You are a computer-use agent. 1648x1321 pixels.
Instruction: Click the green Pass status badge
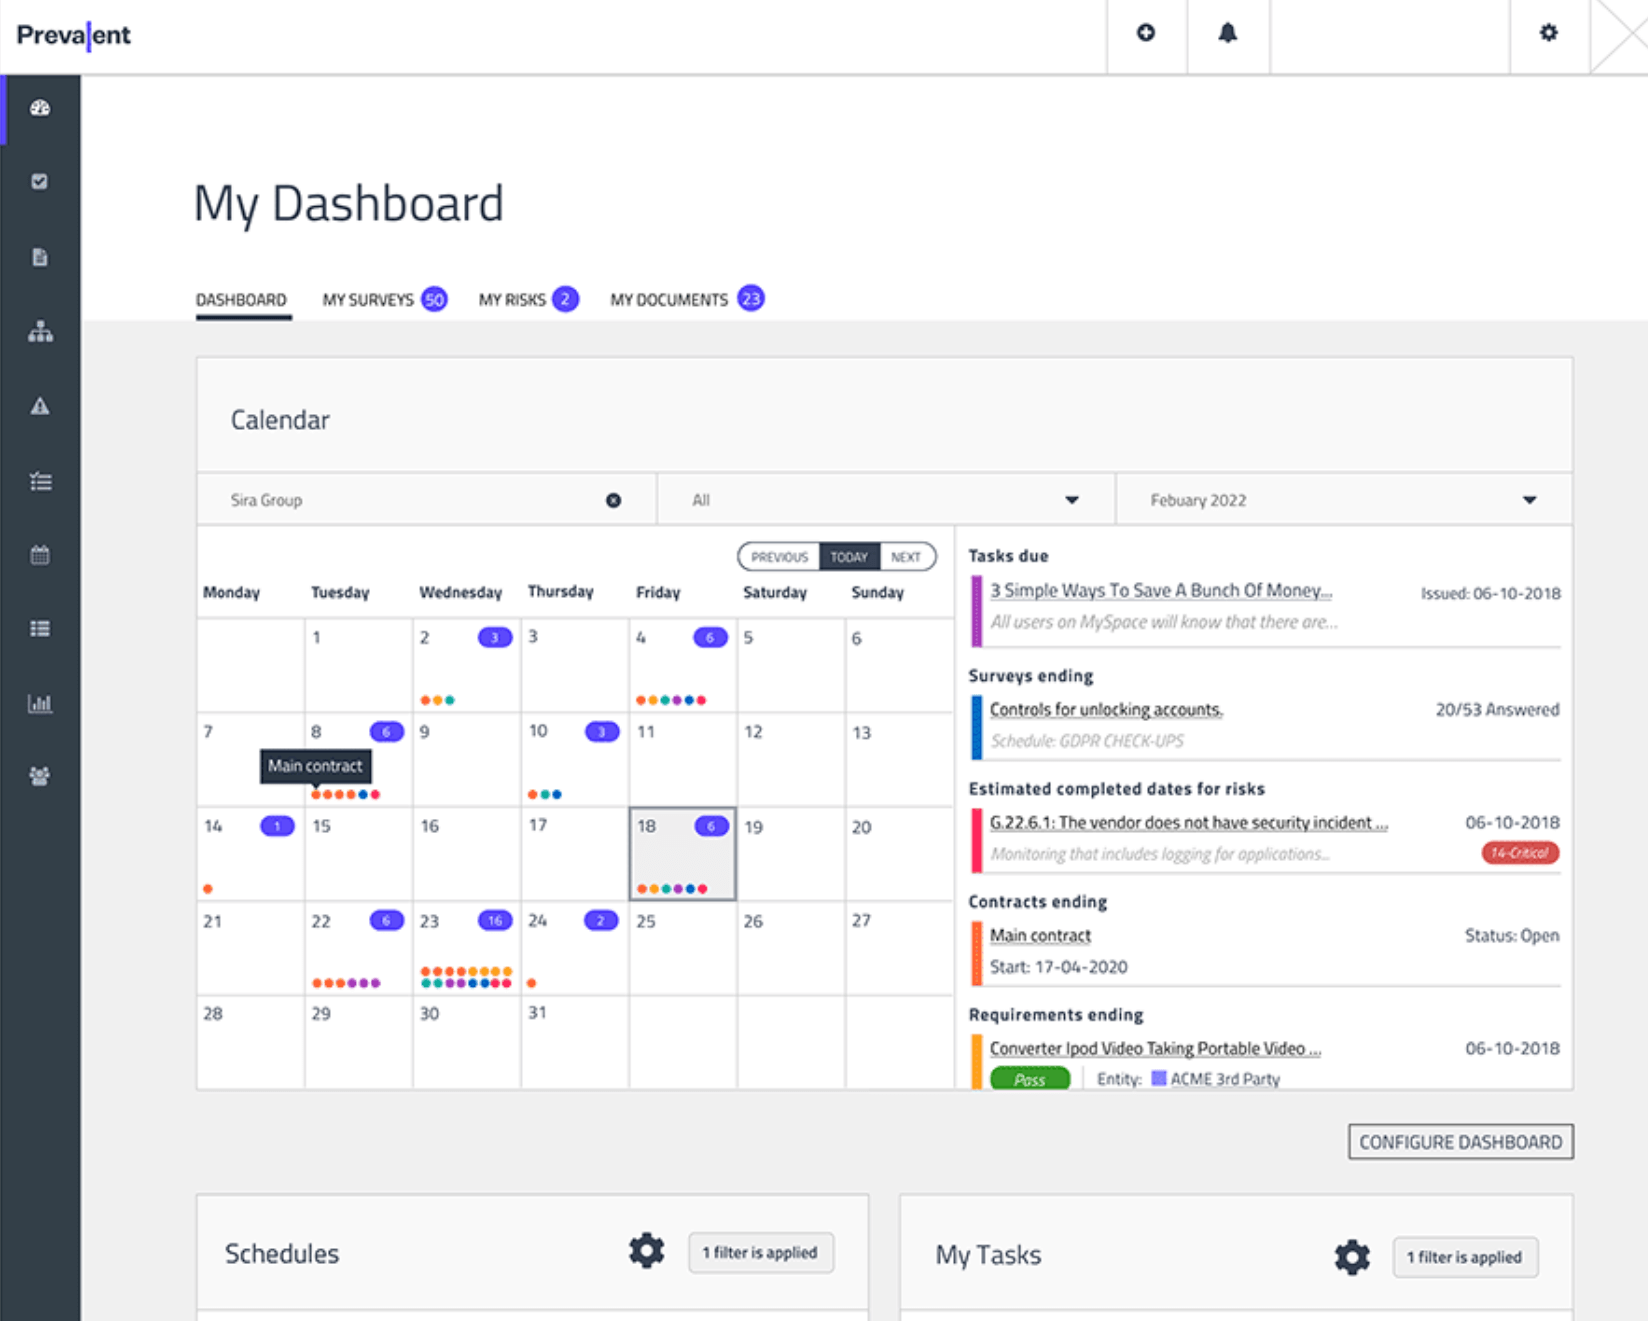coord(1030,1079)
